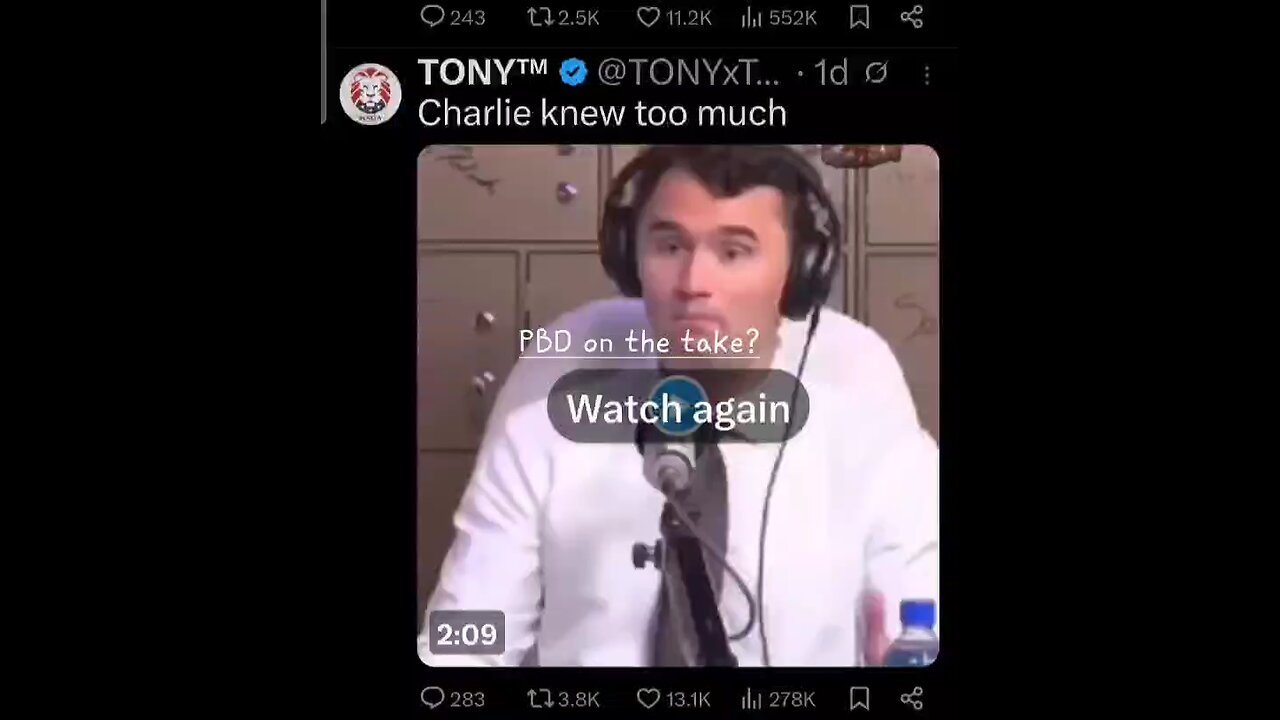Click the 2:09 video duration badge
1280x720 pixels.
coord(466,634)
